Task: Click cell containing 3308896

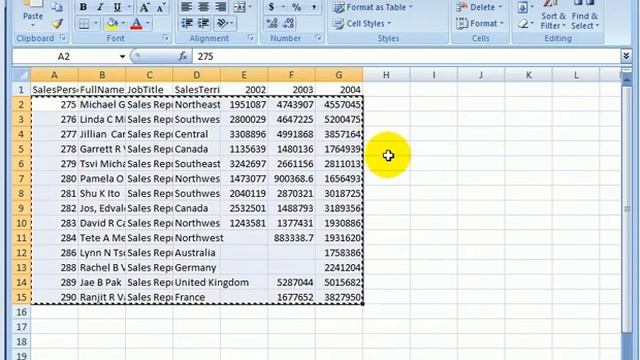Action: tap(244, 134)
